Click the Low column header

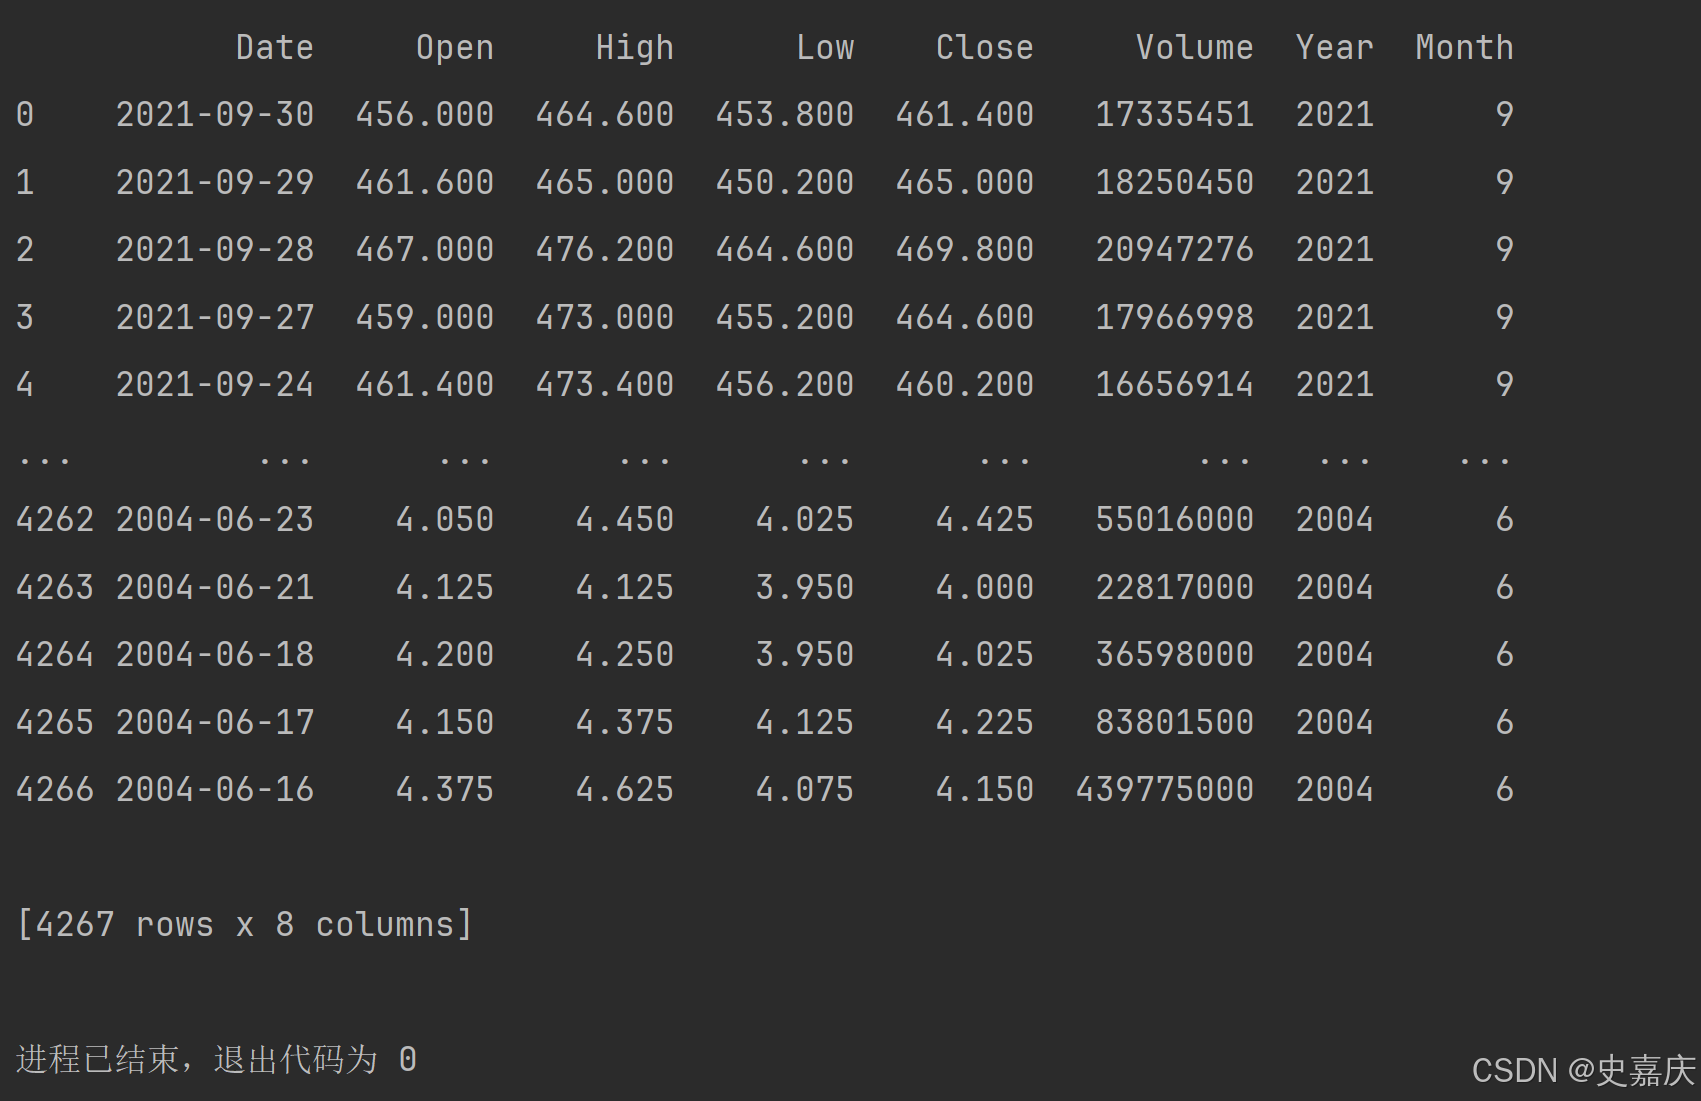click(825, 47)
